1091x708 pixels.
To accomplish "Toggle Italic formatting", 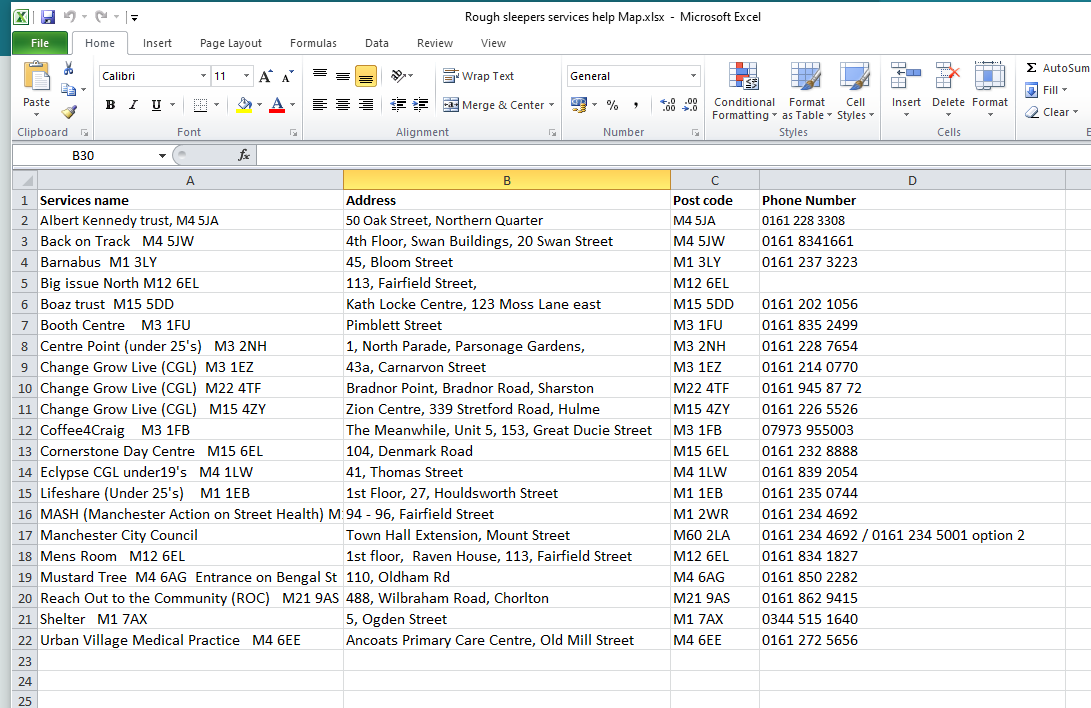I will [133, 105].
